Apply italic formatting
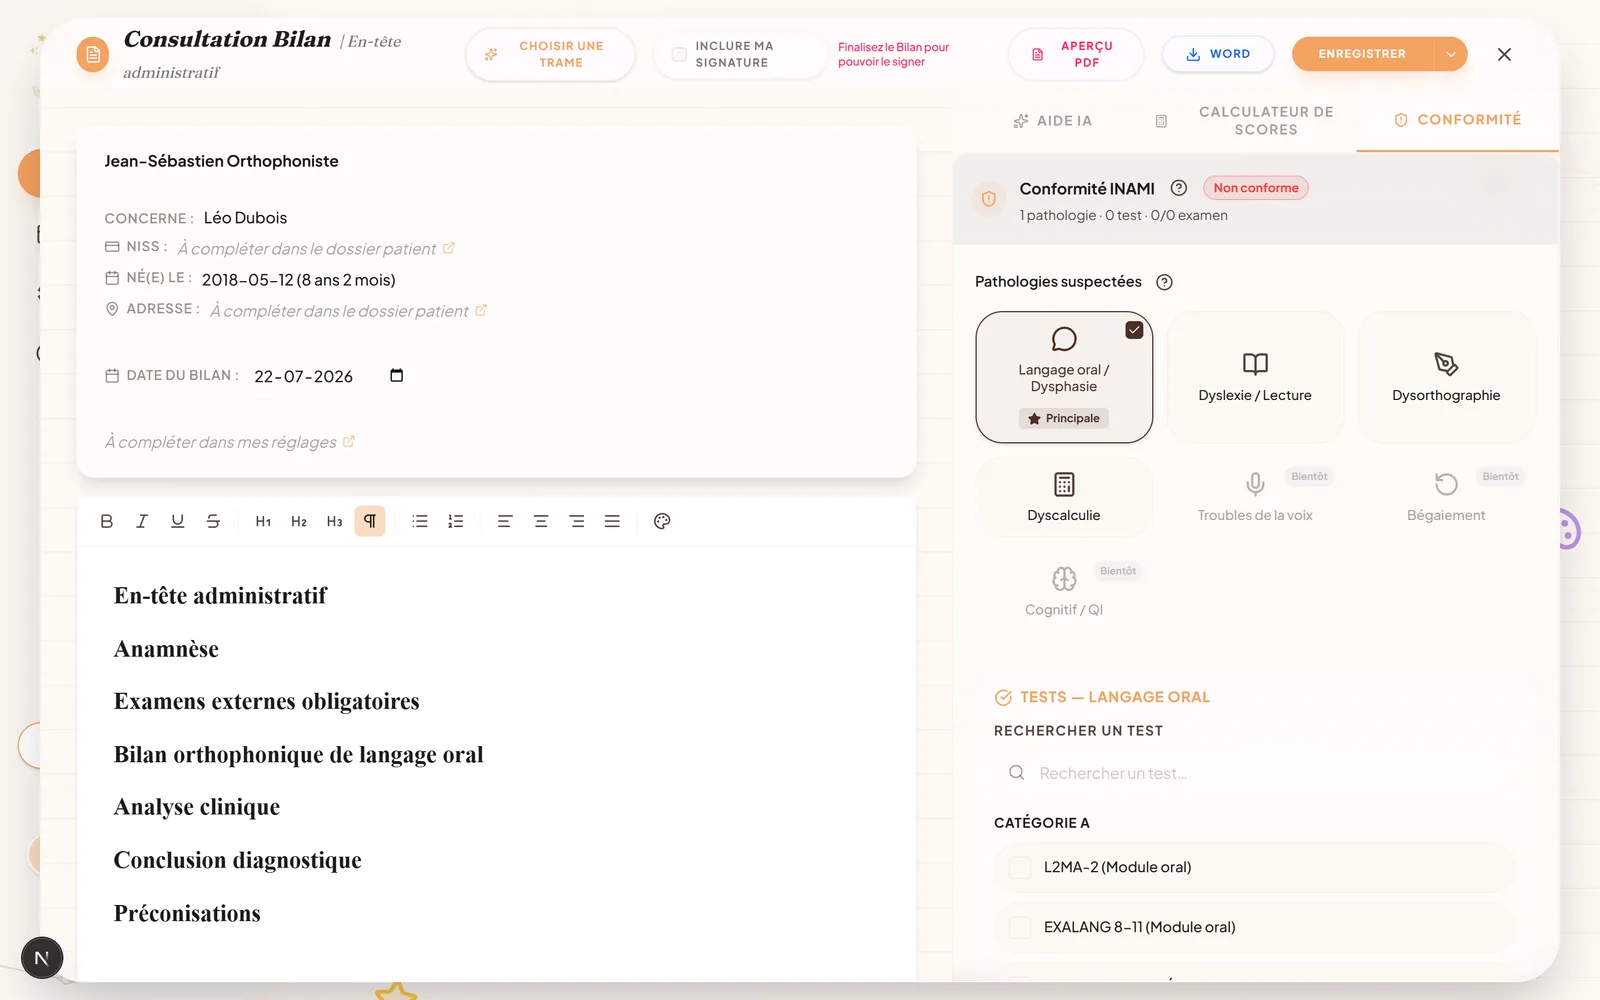 pos(142,521)
